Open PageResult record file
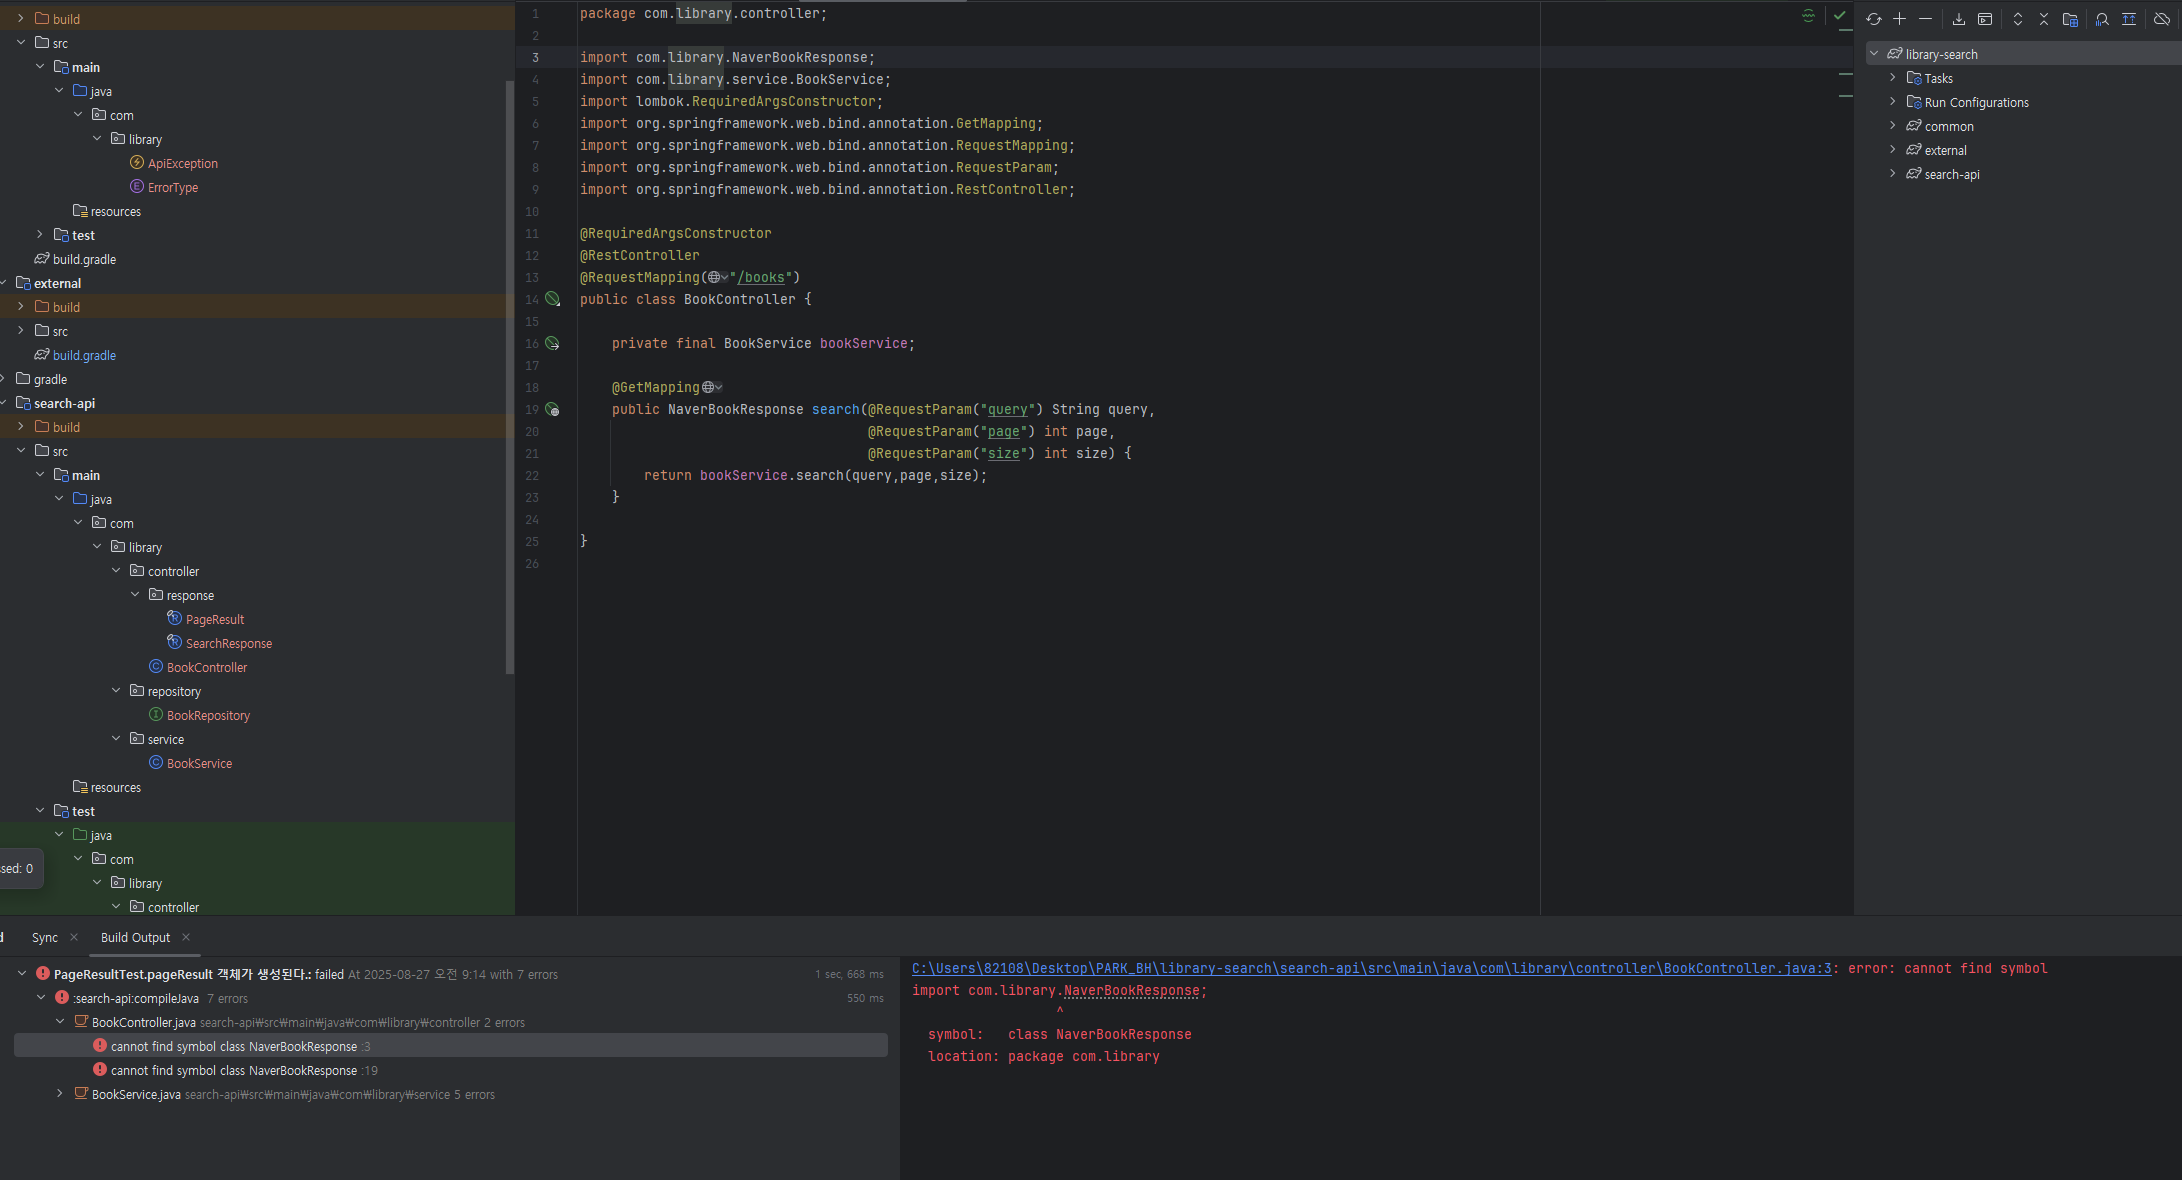The width and height of the screenshot is (2182, 1180). pos(214,619)
